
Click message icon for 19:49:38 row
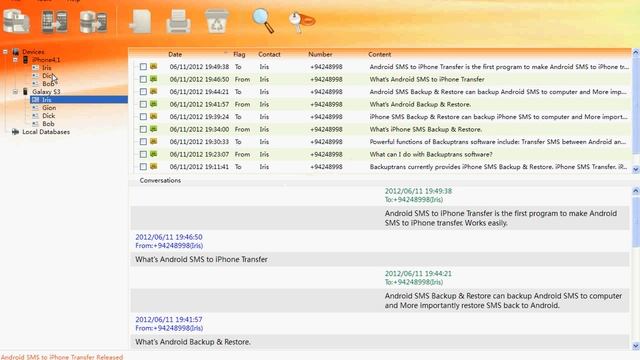tap(153, 66)
